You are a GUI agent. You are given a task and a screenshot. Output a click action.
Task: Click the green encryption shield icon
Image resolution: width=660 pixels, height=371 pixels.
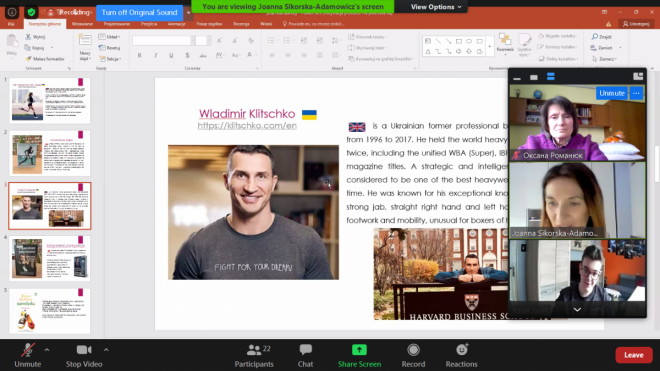[31, 12]
